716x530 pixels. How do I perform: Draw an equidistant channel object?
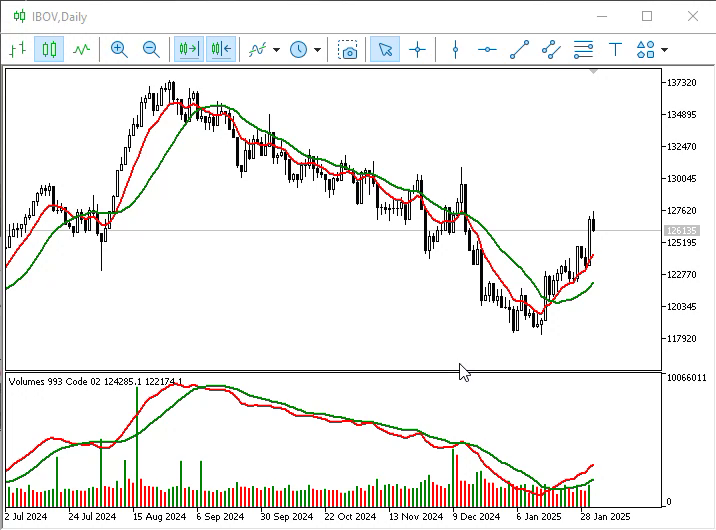tap(551, 49)
